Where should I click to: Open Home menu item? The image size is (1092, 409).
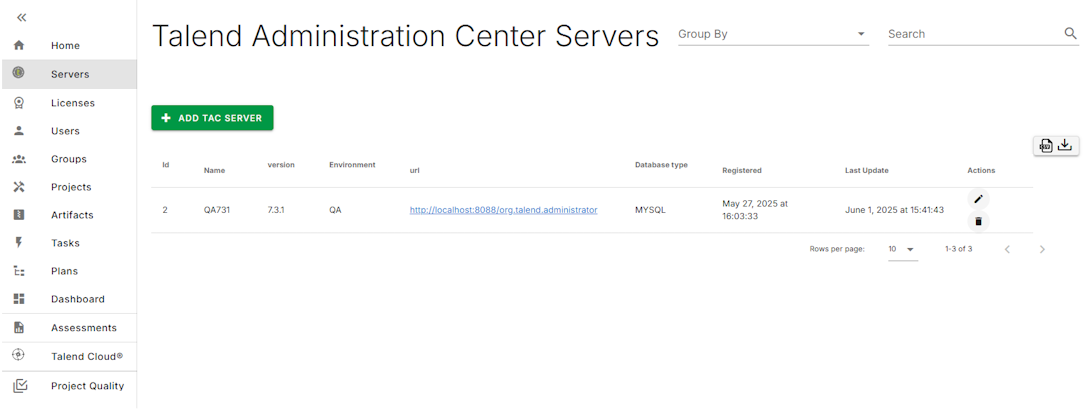pyautogui.click(x=65, y=45)
